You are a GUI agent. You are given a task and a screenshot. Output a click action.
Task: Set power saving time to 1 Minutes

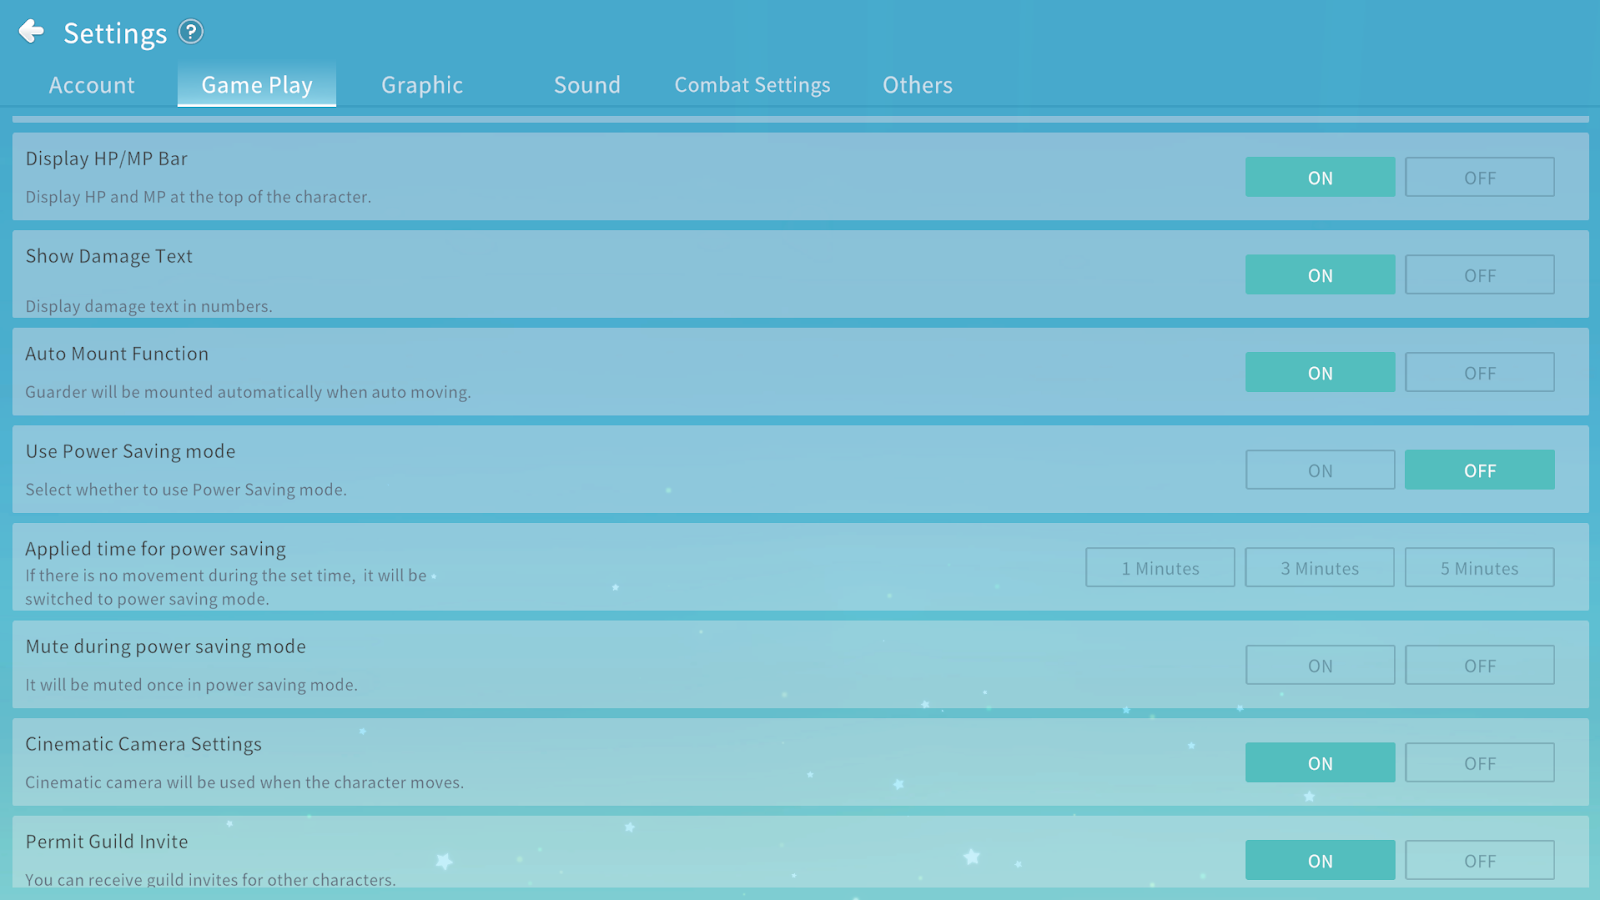coord(1160,568)
